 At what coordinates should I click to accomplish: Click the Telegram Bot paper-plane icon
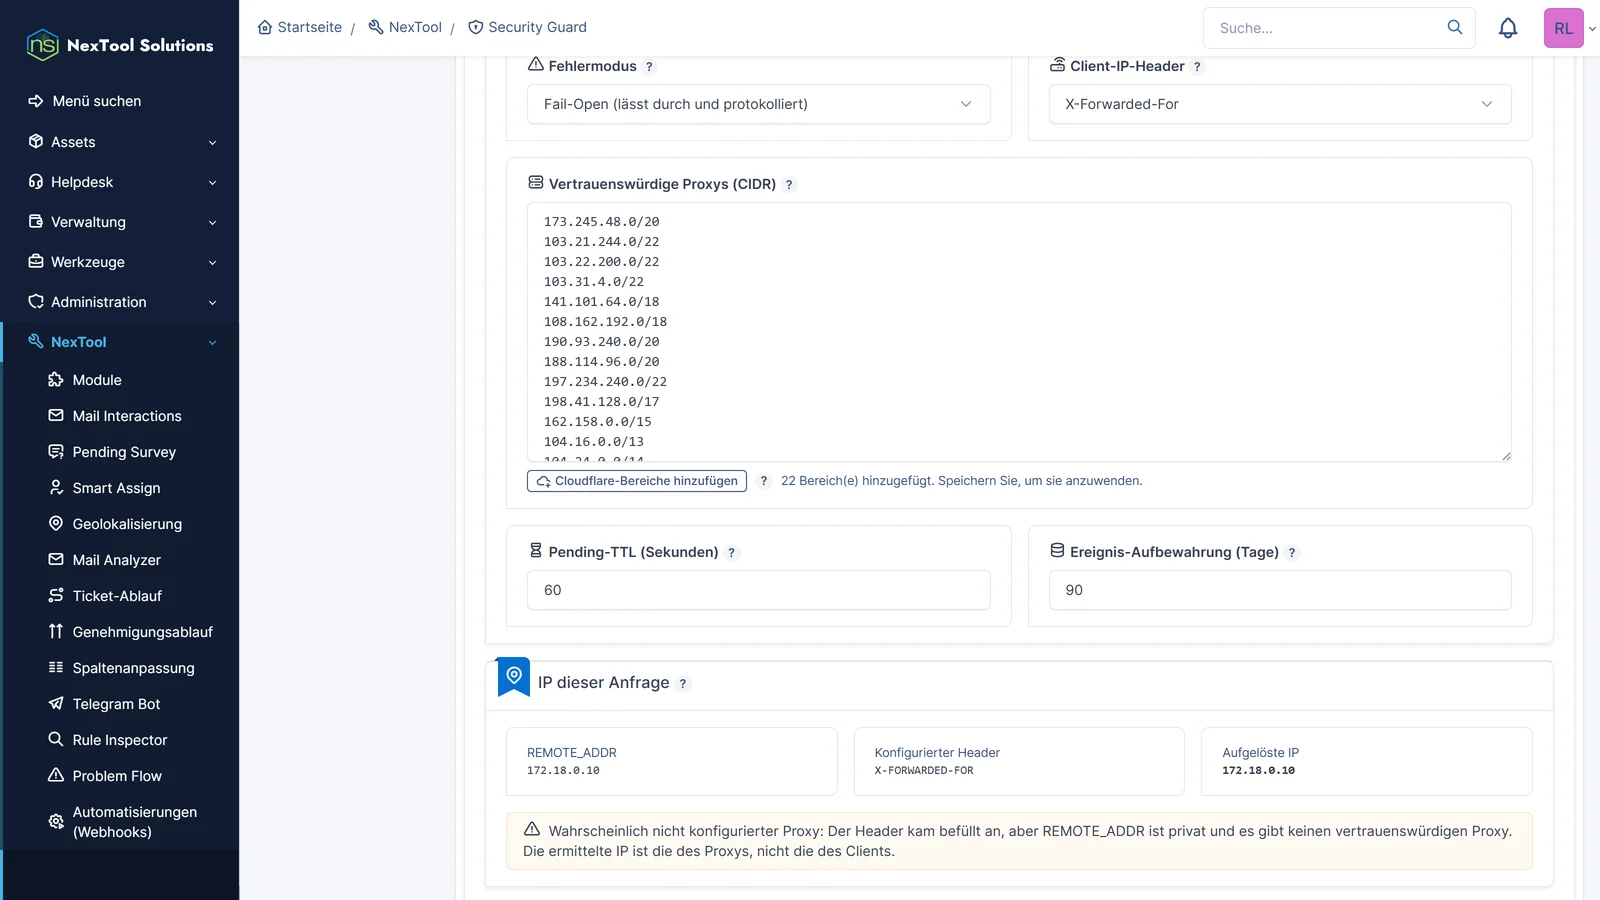click(x=56, y=703)
